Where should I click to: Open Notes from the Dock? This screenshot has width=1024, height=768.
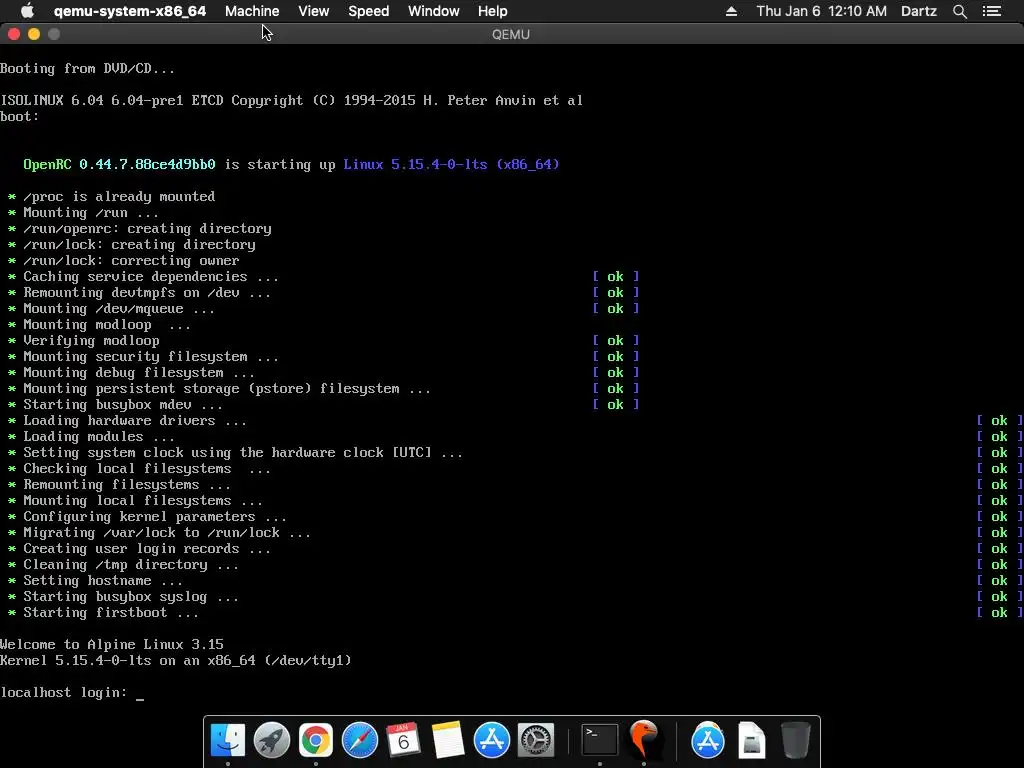pos(447,740)
